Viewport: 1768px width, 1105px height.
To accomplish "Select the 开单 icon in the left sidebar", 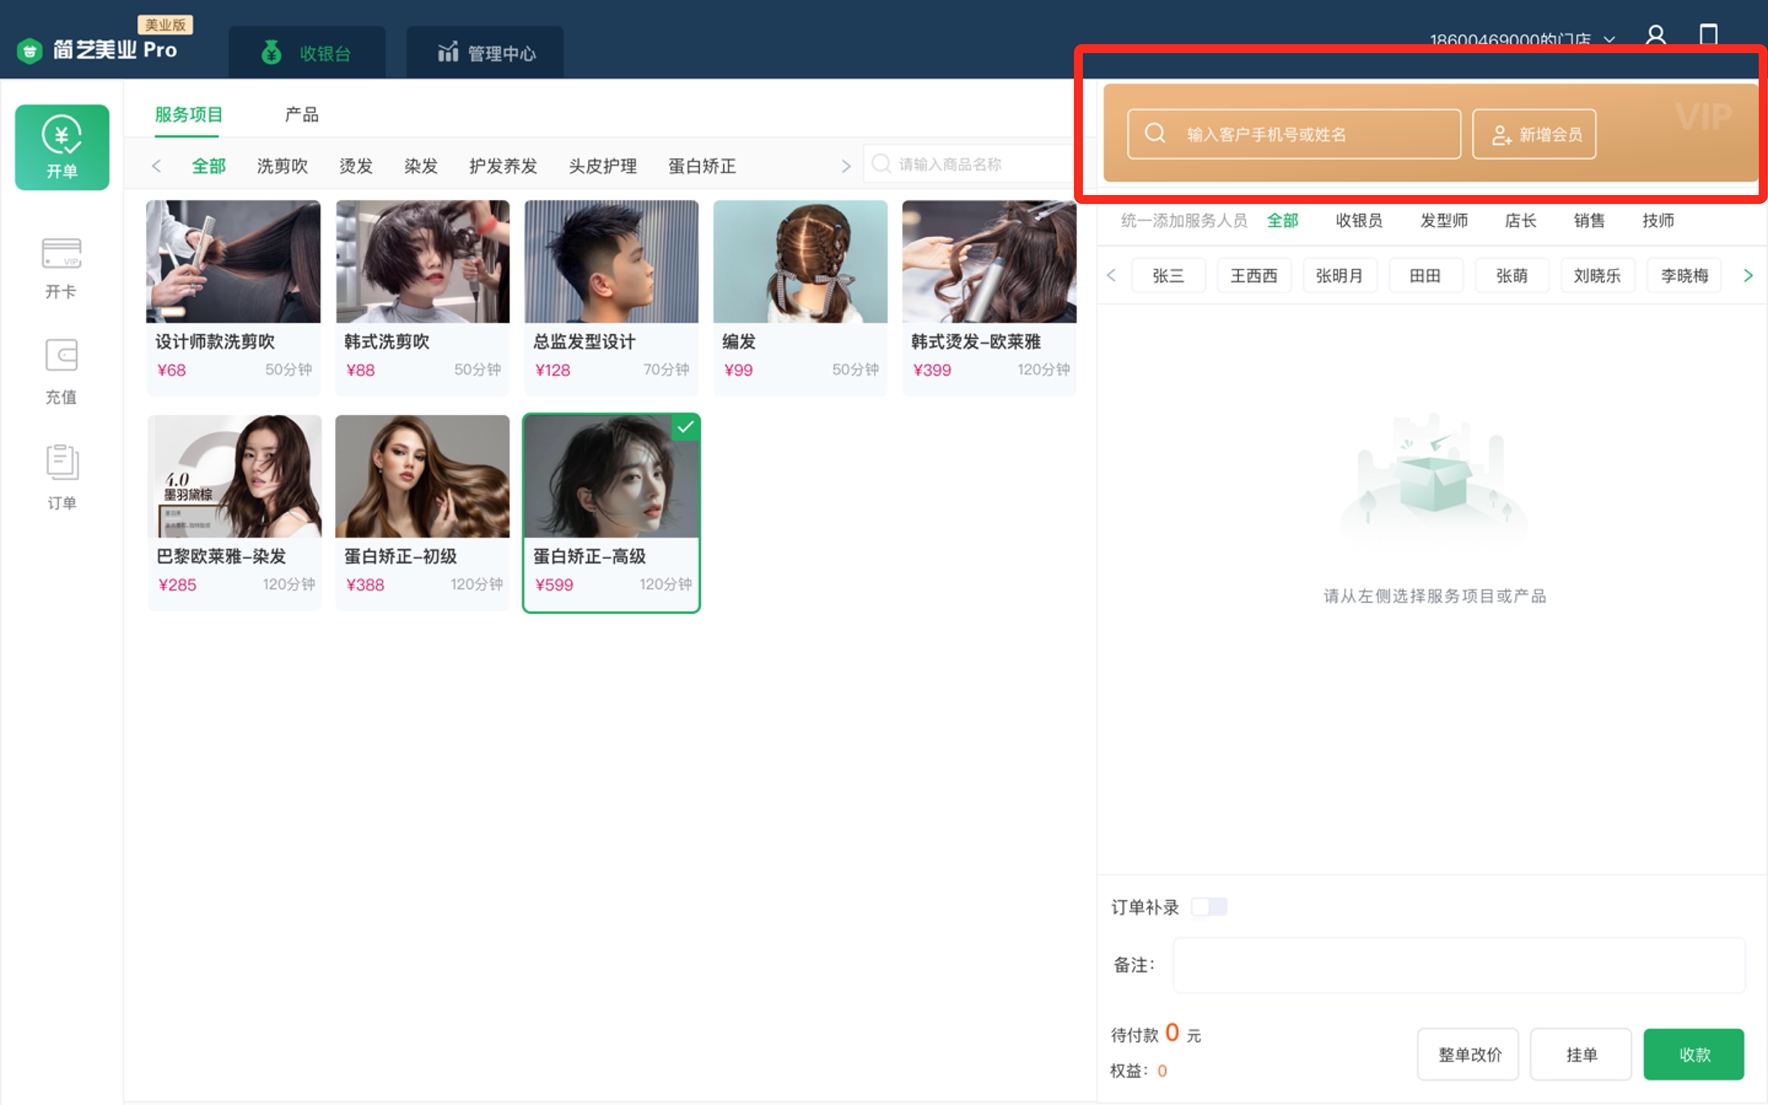I will point(62,147).
